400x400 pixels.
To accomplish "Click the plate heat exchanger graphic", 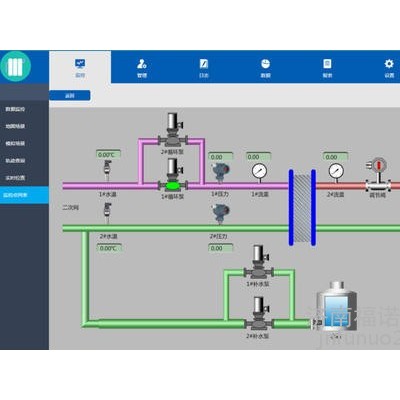I will pos(302,208).
